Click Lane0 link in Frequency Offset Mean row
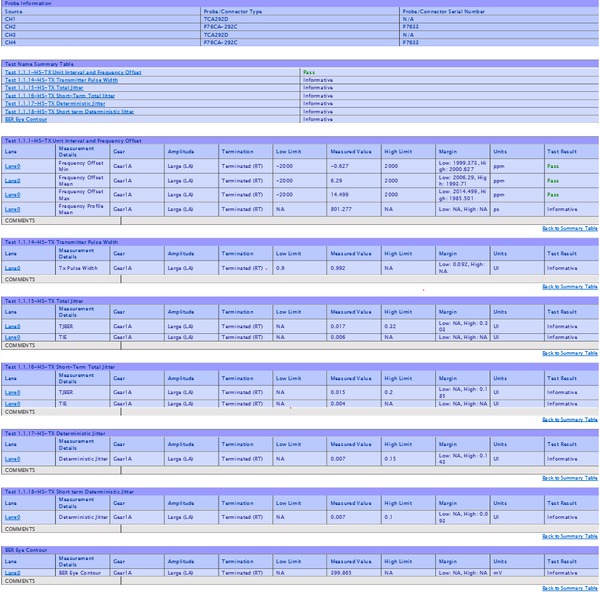The image size is (600, 593). 12,180
